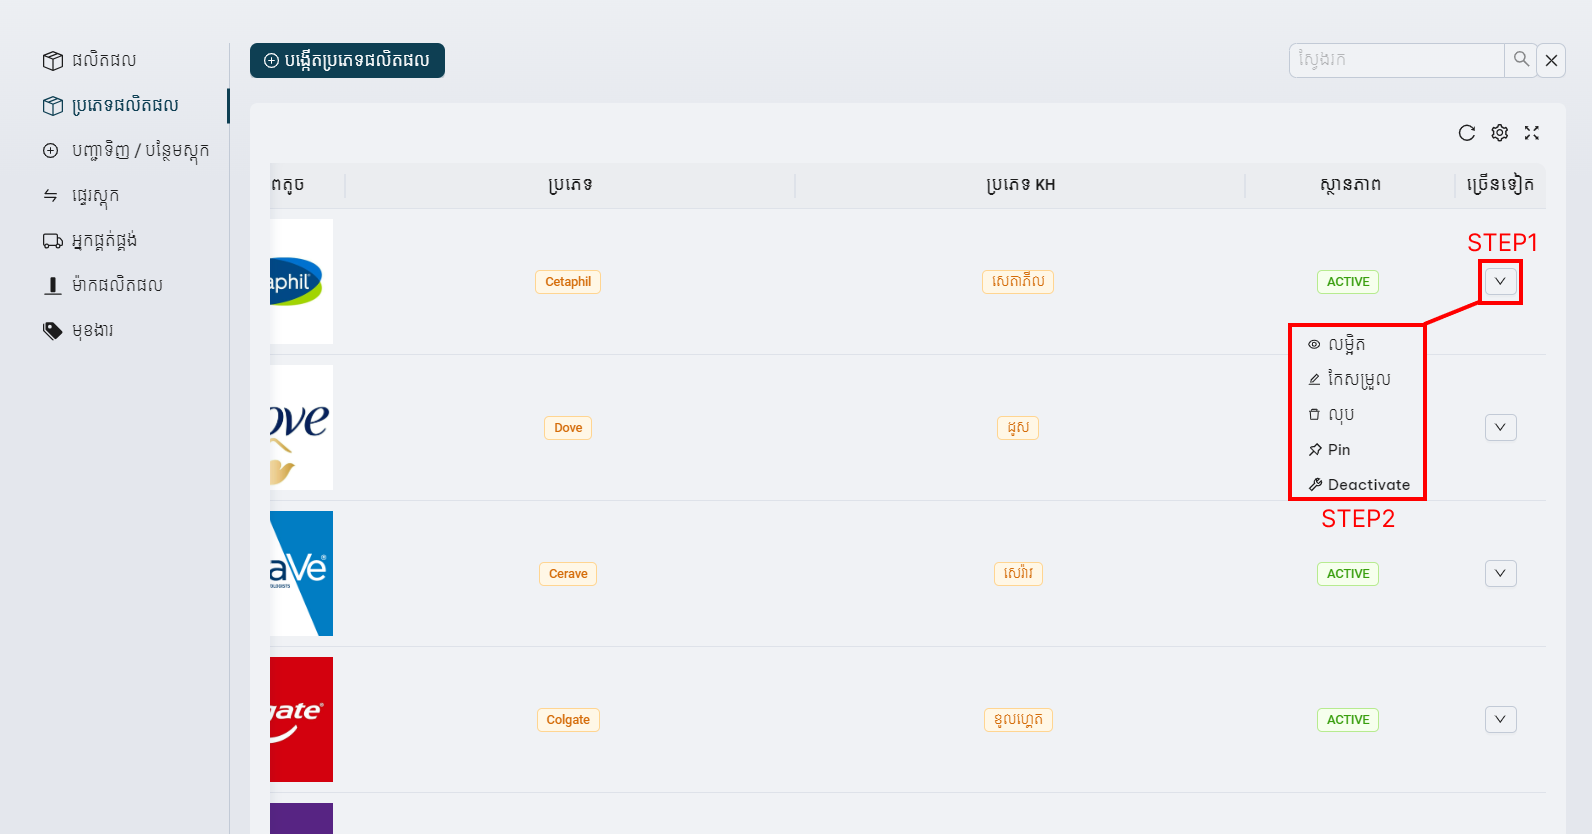Open ផលិតផល in the sidebar

pos(103,60)
